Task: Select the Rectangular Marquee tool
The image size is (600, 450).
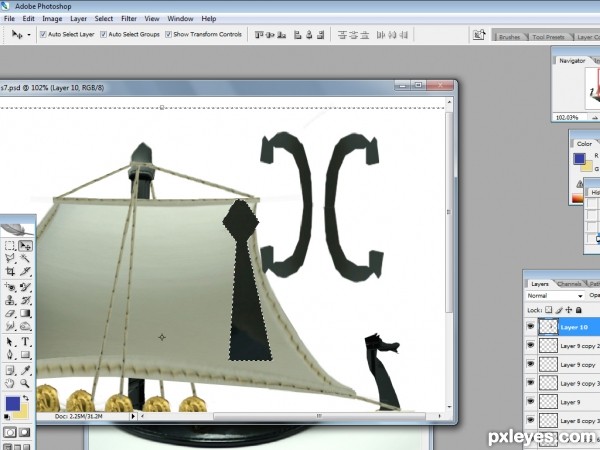Action: click(10, 246)
